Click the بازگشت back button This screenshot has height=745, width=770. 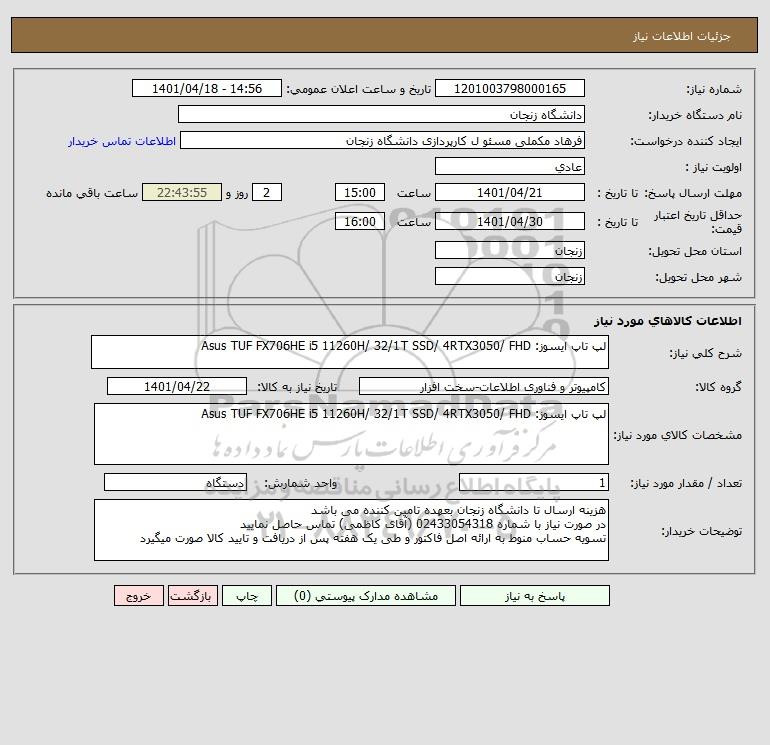click(192, 596)
